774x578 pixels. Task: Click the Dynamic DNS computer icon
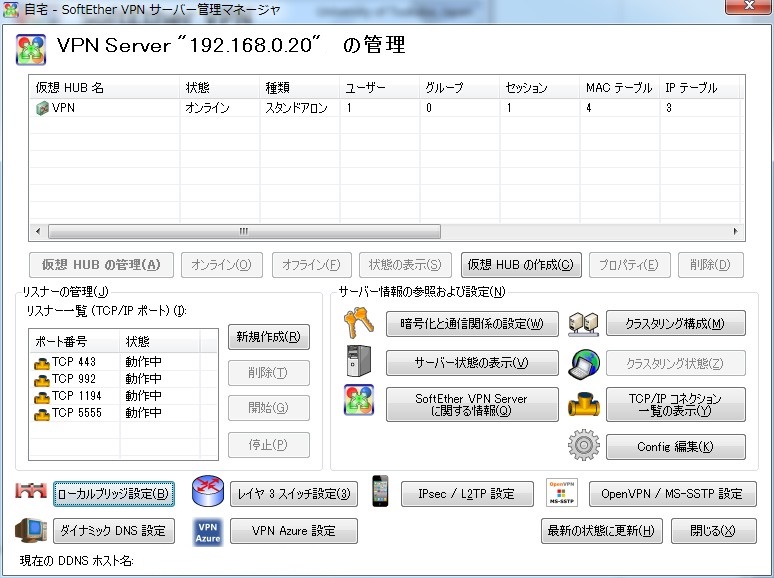tap(31, 530)
